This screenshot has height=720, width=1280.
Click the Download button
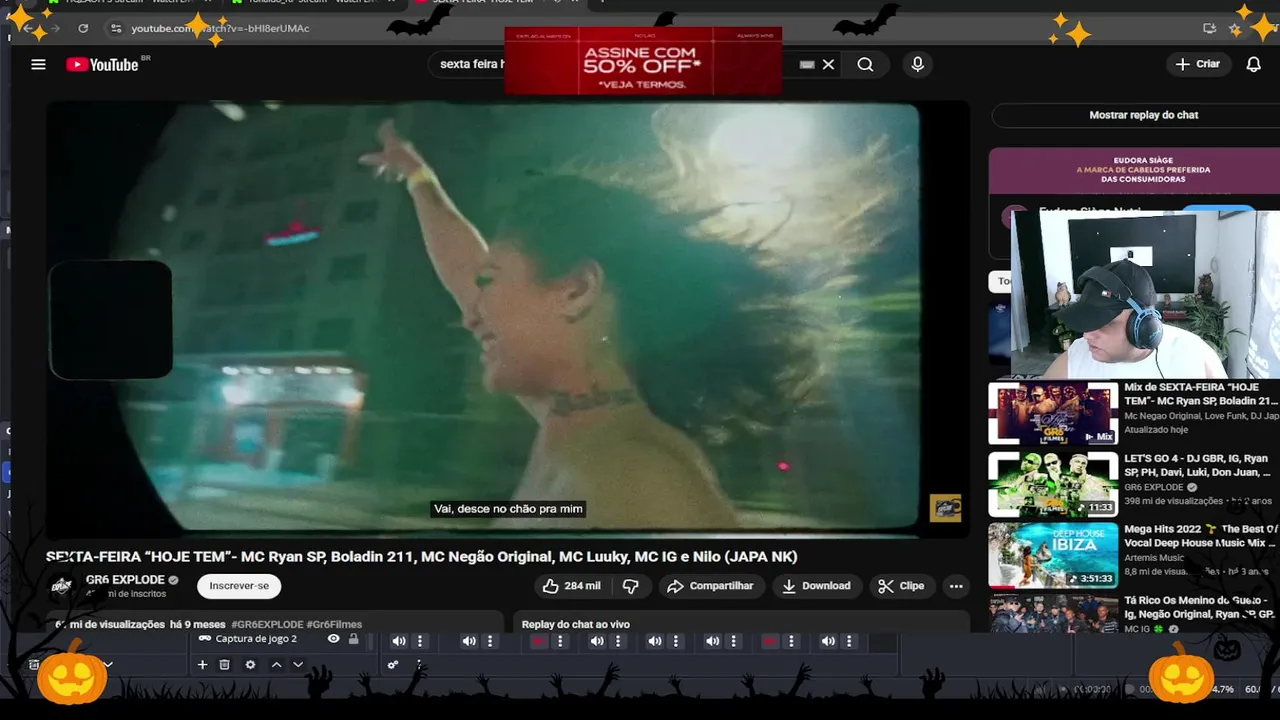pyautogui.click(x=815, y=586)
